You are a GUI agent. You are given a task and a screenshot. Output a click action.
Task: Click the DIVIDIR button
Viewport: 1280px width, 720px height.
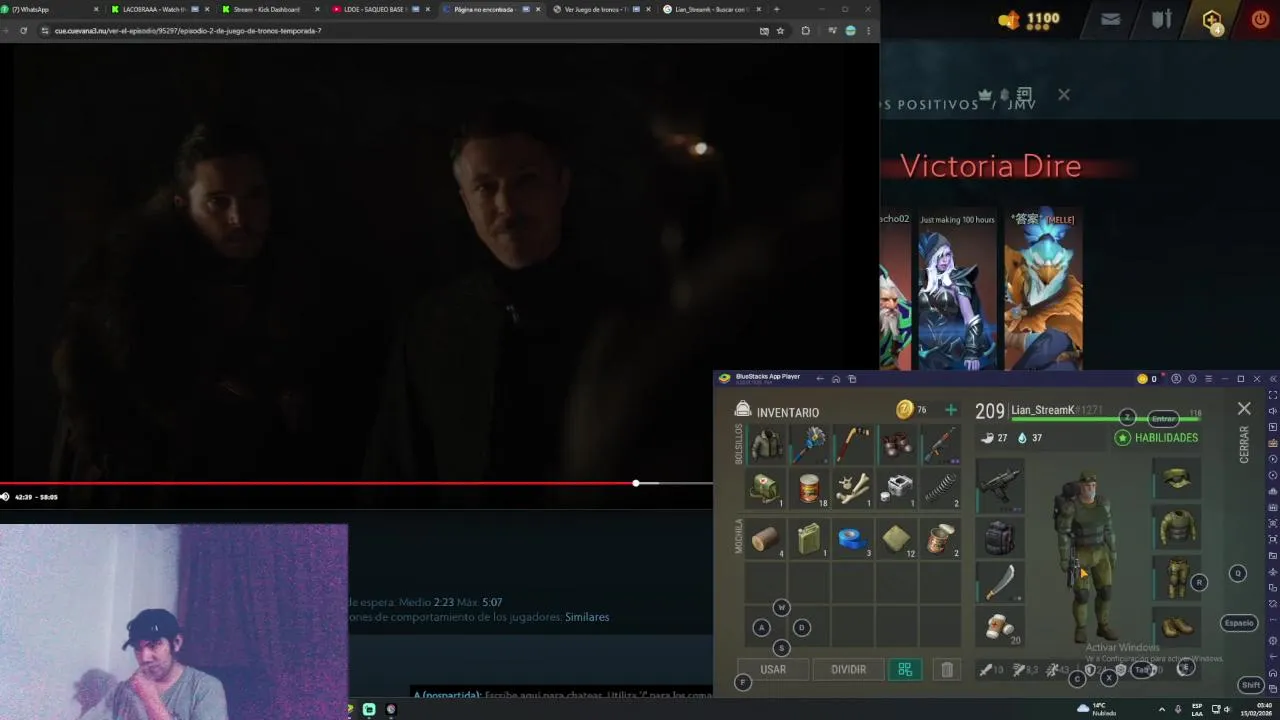[x=848, y=670]
